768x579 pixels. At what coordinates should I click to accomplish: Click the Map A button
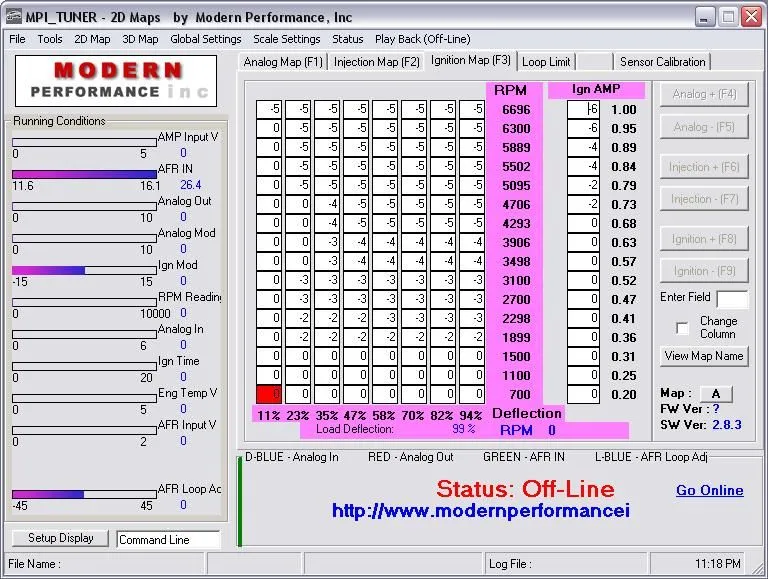(716, 394)
